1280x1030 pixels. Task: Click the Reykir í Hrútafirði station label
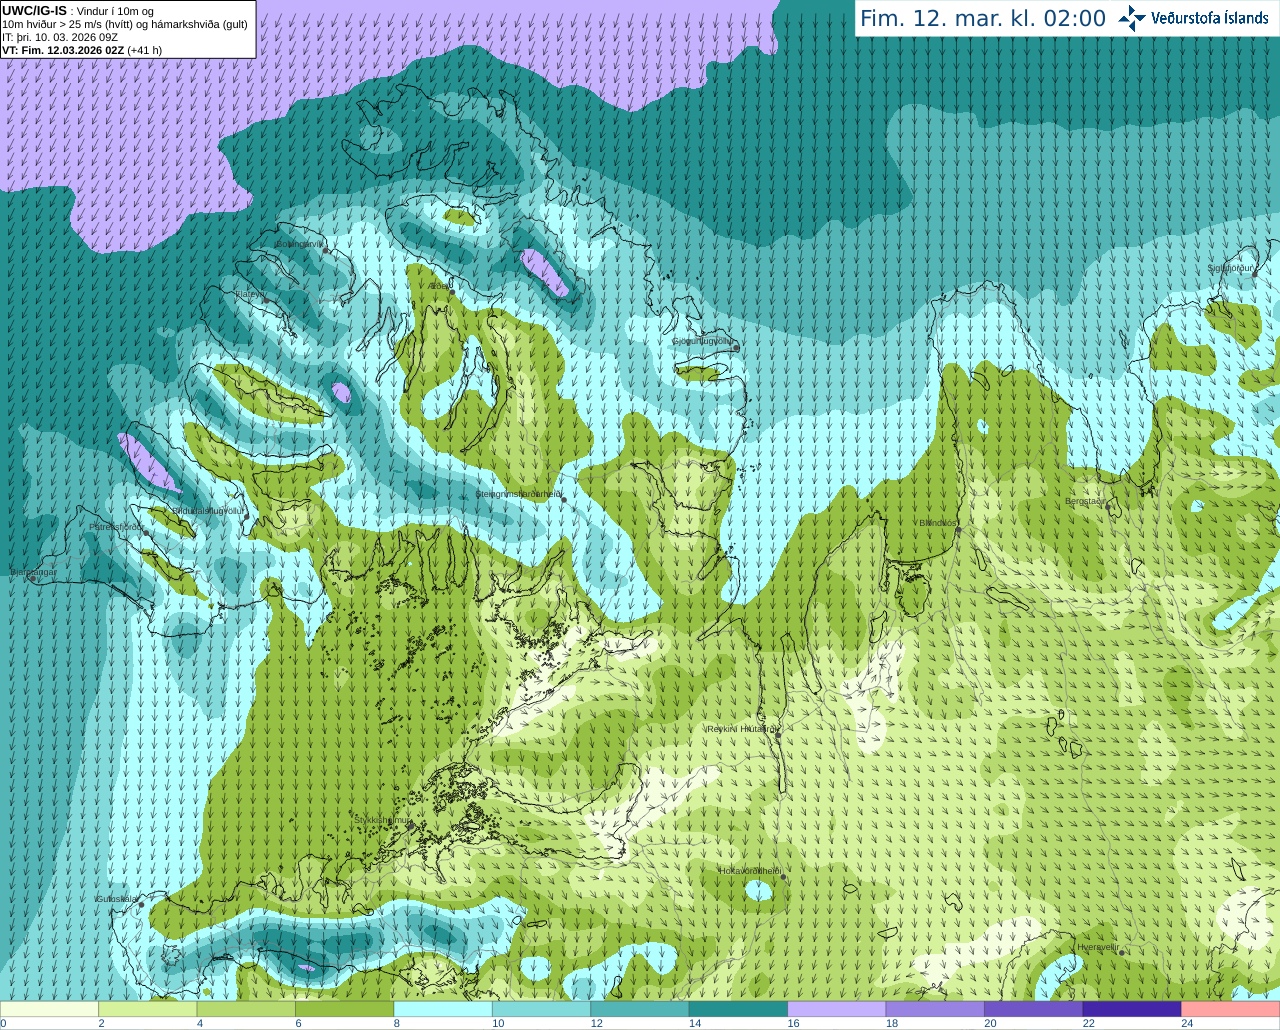pyautogui.click(x=741, y=729)
